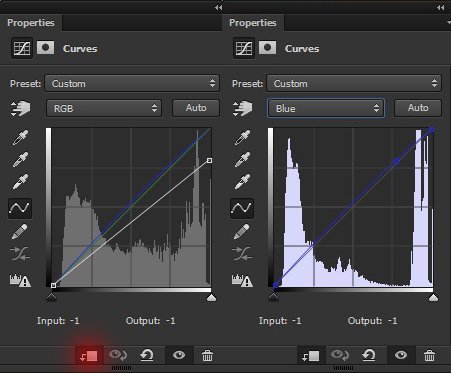Pick the black point eyedropper in left Curves panel
Screen dimensions: 451x373
20,137
